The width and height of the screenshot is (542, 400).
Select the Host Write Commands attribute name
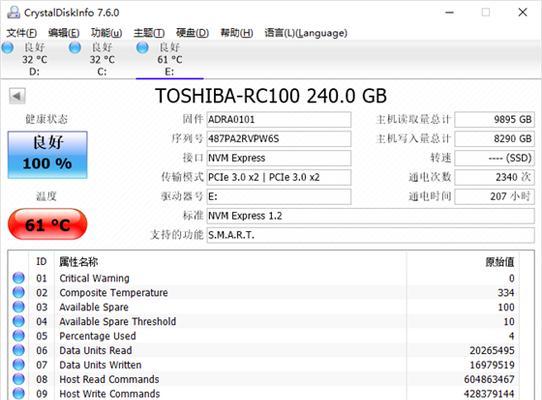pyautogui.click(x=110, y=394)
